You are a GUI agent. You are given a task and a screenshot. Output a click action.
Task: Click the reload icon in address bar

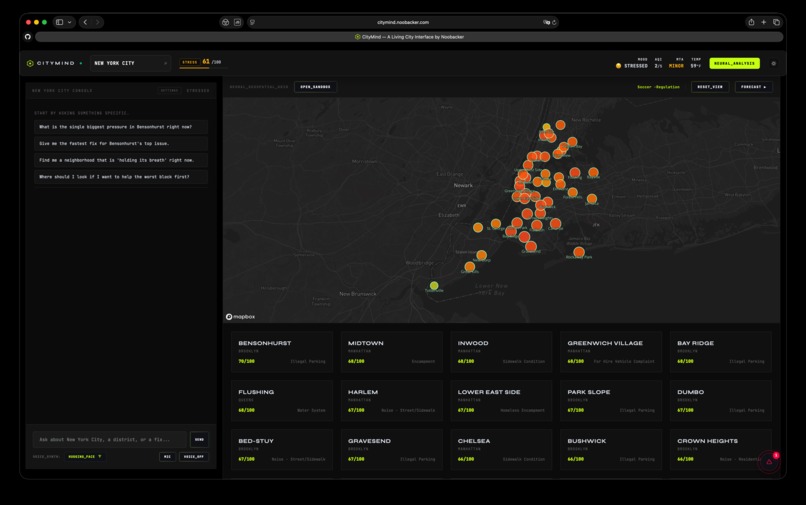(x=554, y=22)
